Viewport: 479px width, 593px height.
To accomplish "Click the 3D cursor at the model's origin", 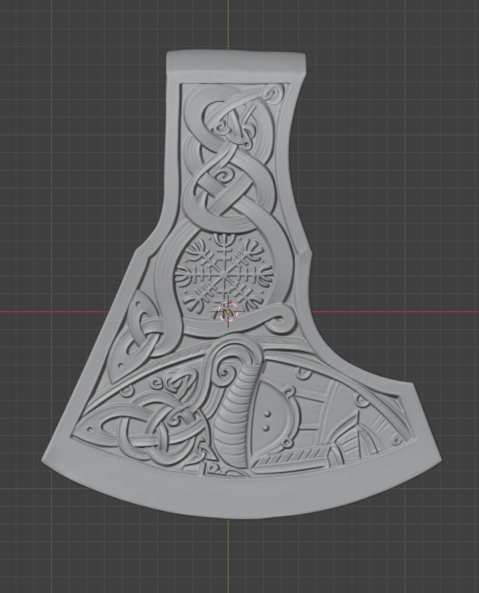I will (x=228, y=312).
